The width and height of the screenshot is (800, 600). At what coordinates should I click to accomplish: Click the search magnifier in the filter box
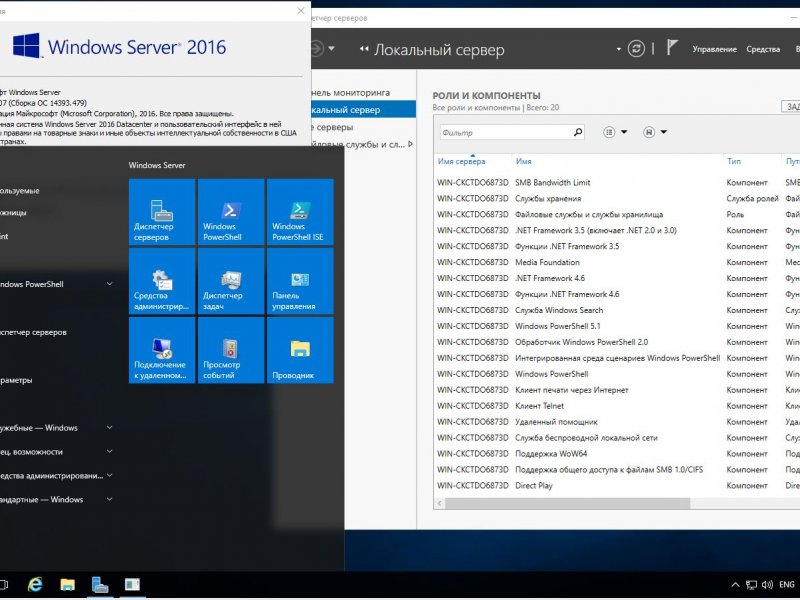[x=578, y=132]
